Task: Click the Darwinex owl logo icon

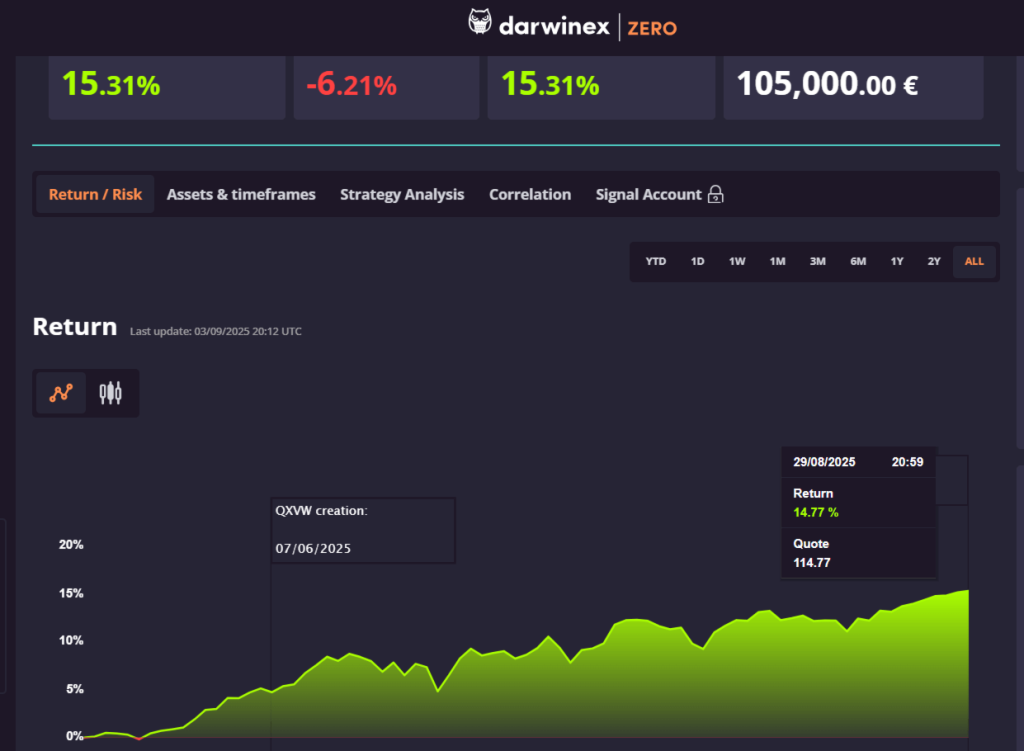Action: click(480, 22)
